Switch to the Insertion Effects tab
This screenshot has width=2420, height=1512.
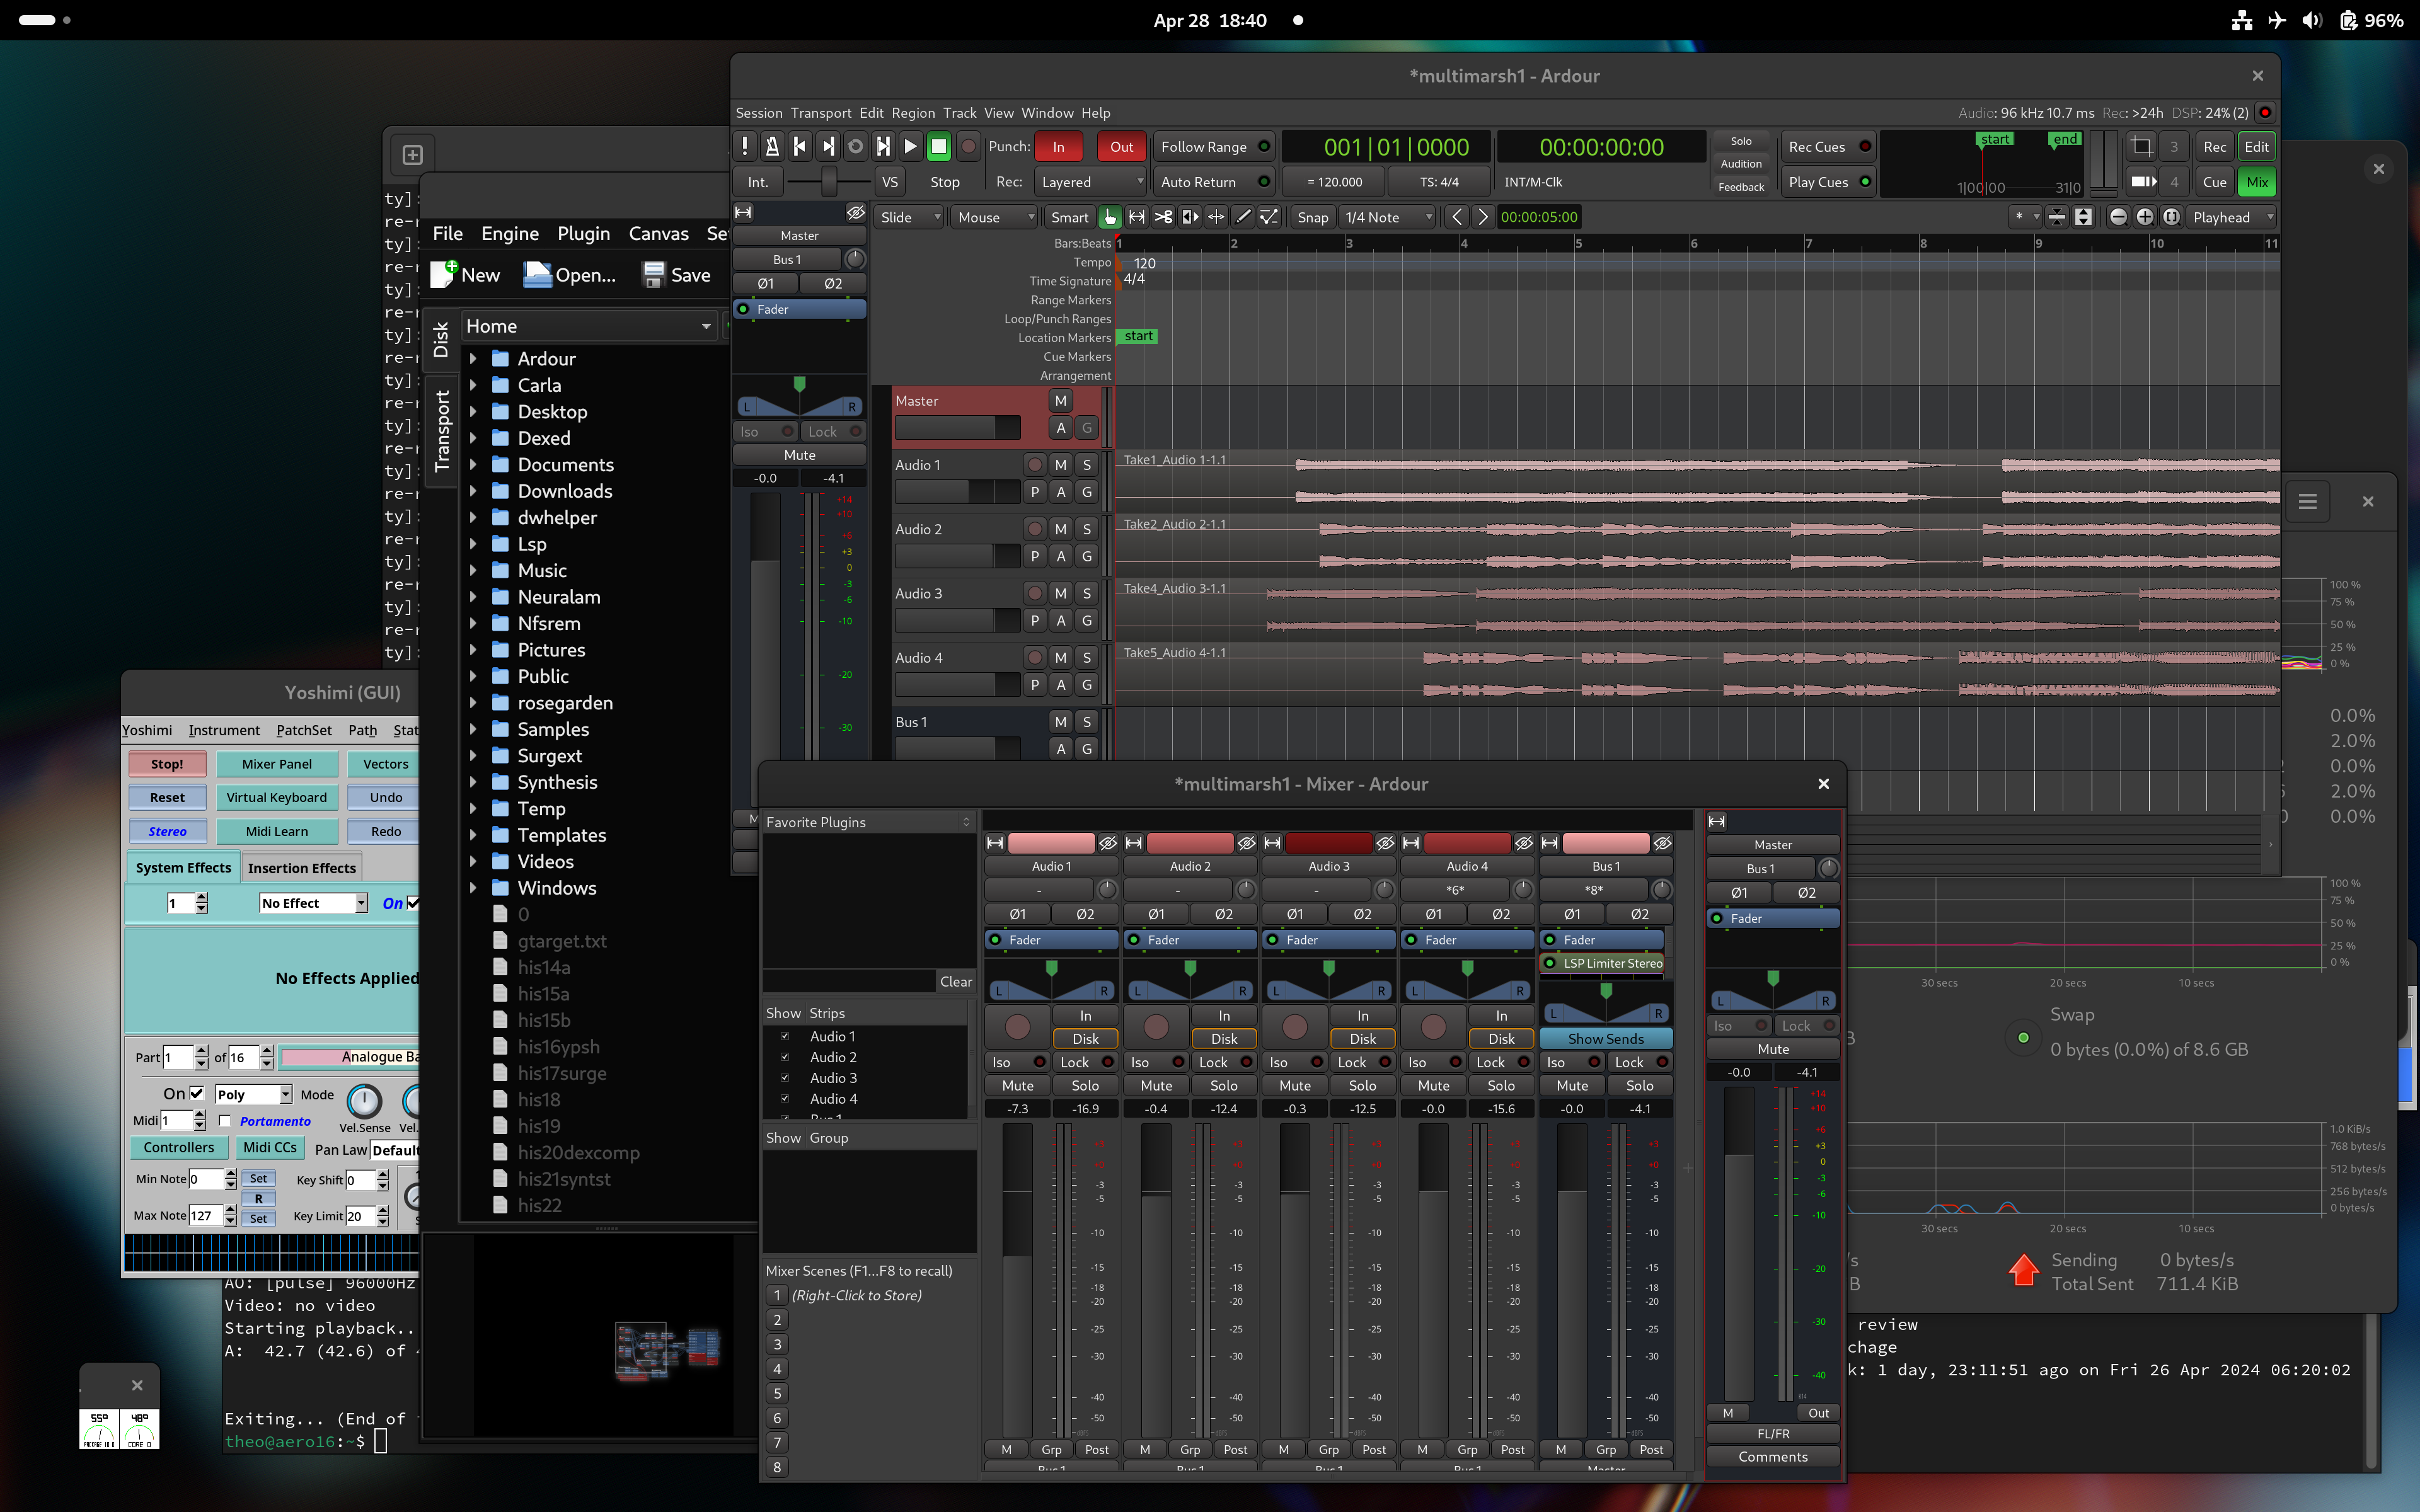[301, 868]
